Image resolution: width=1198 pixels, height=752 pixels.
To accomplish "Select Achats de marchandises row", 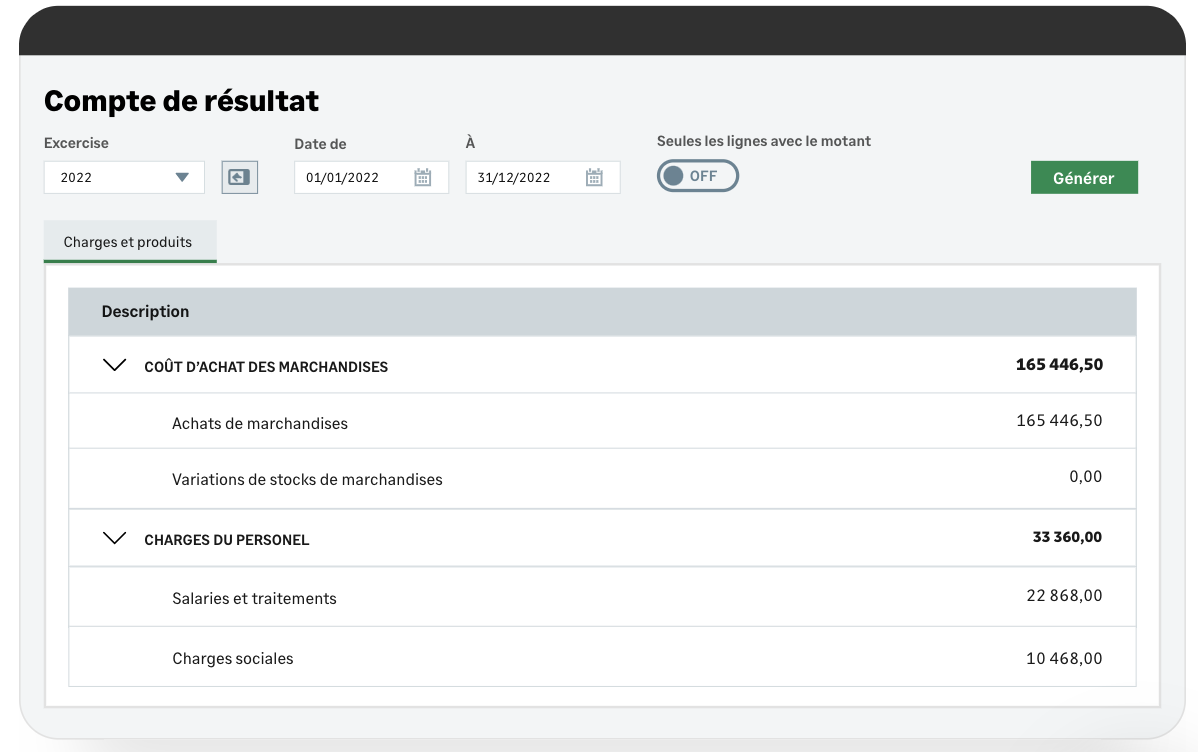I will 260,423.
